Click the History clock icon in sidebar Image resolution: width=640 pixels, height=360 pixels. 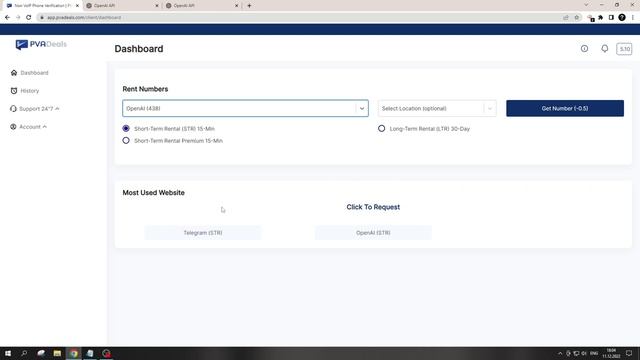point(14,91)
